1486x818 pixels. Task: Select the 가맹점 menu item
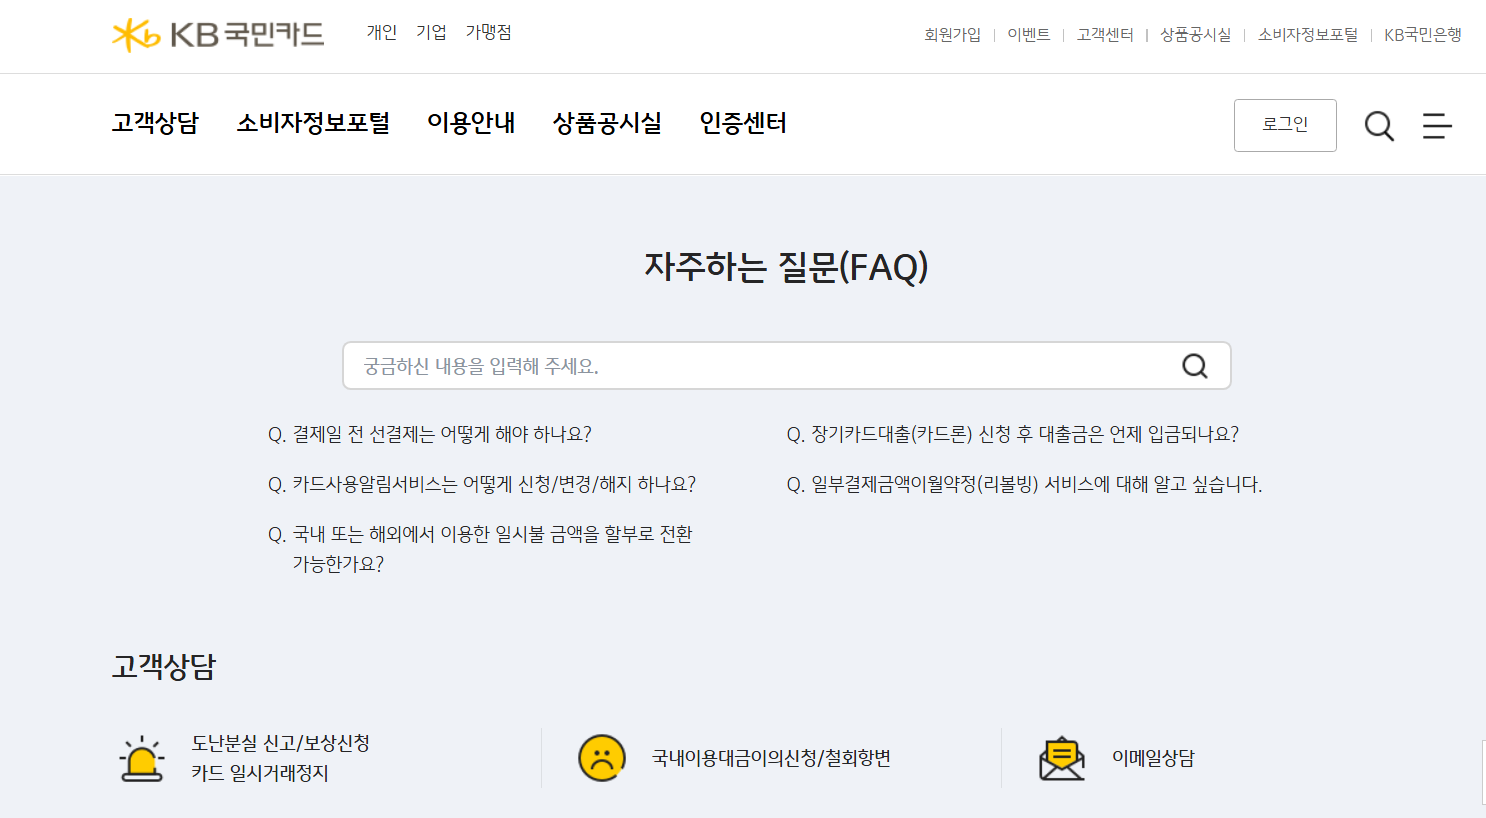[488, 32]
